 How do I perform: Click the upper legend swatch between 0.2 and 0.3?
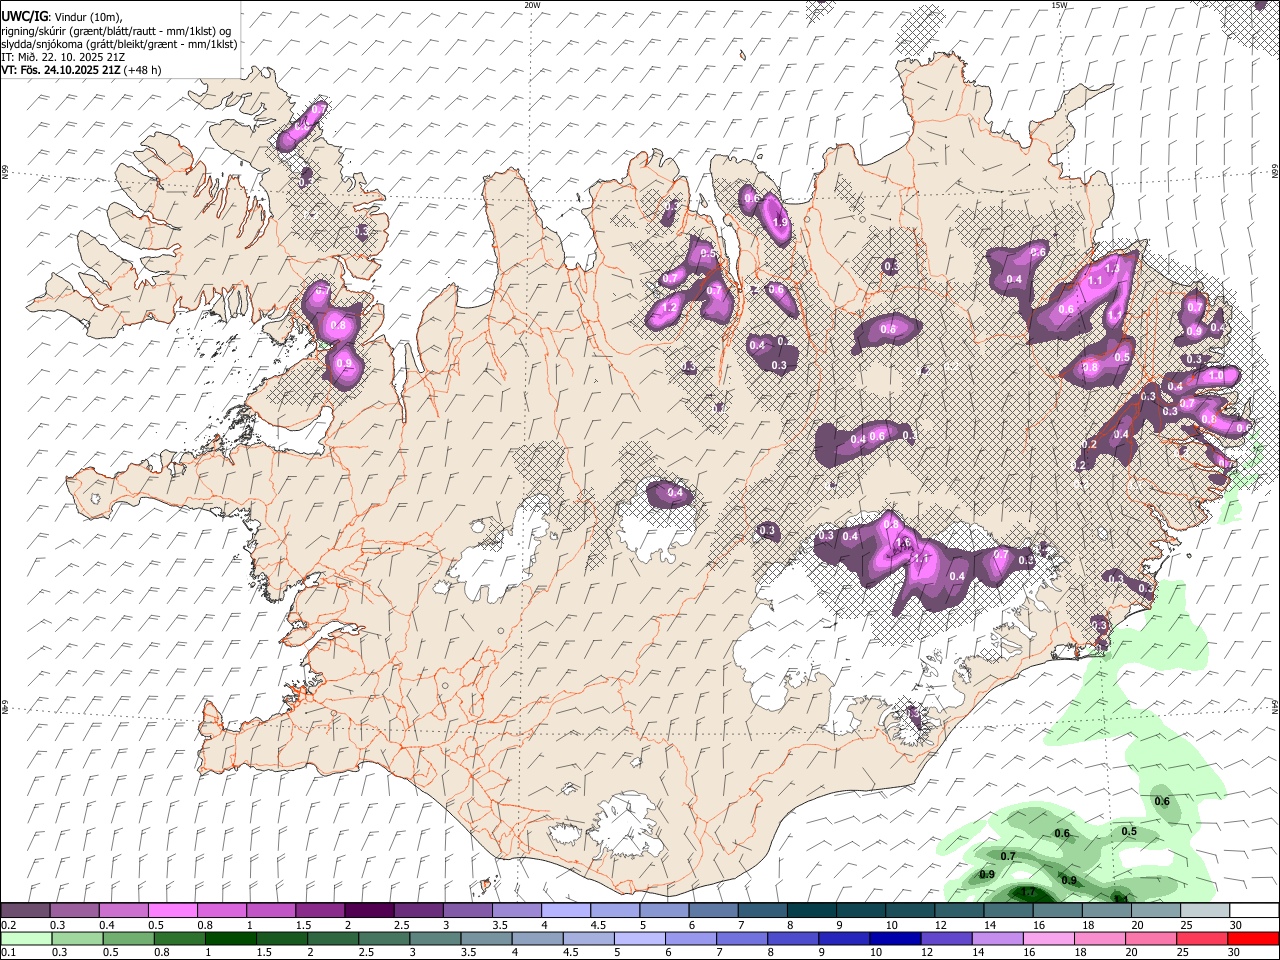25,910
